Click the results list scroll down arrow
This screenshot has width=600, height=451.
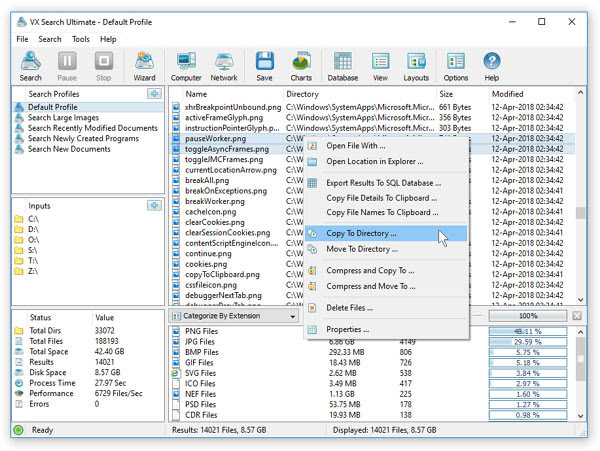click(x=580, y=300)
